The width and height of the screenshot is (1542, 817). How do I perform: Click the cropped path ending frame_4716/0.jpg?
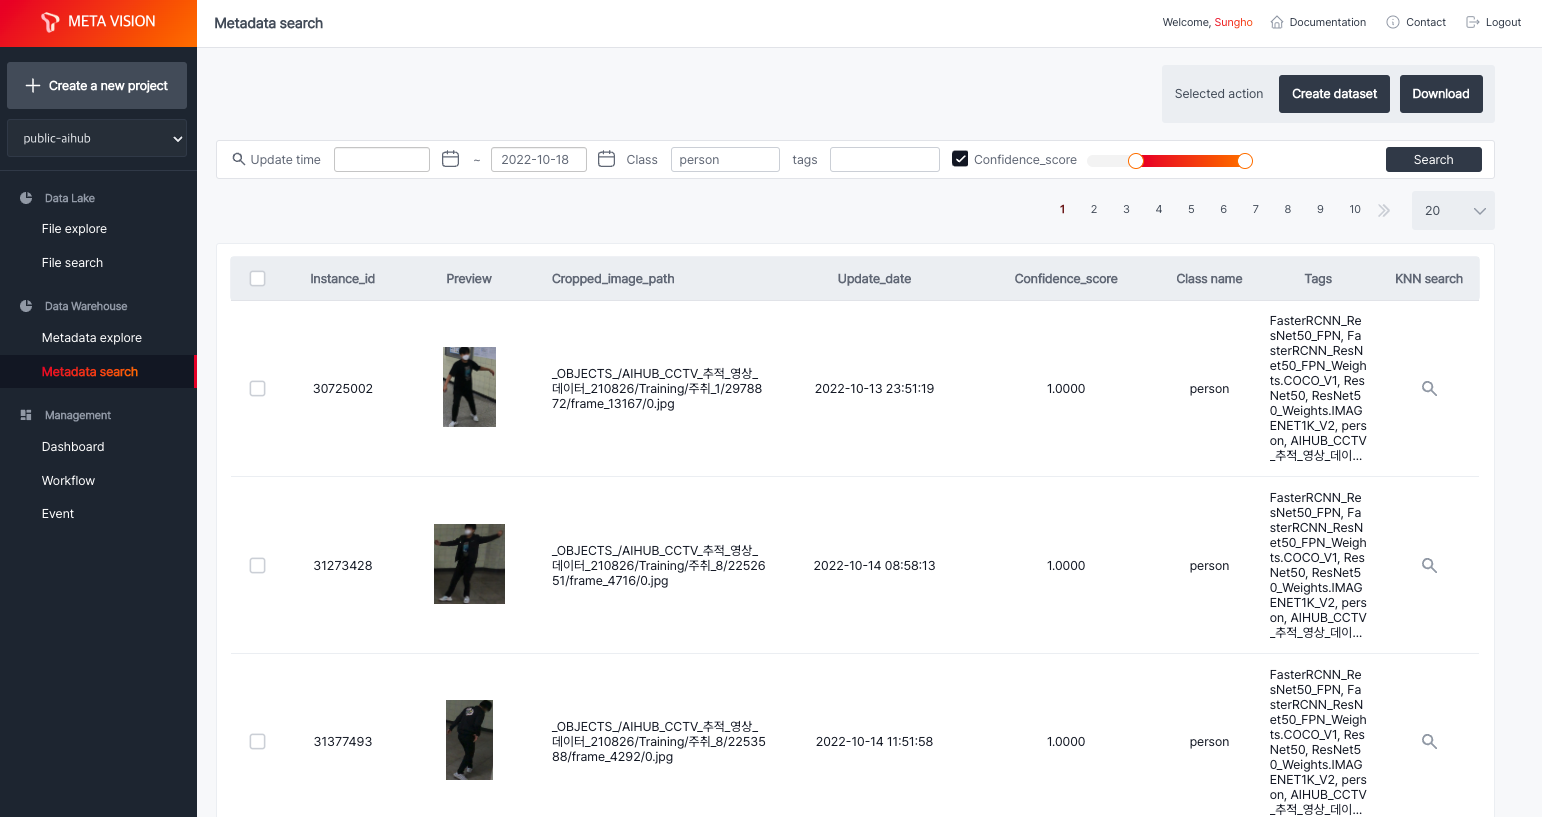point(659,566)
